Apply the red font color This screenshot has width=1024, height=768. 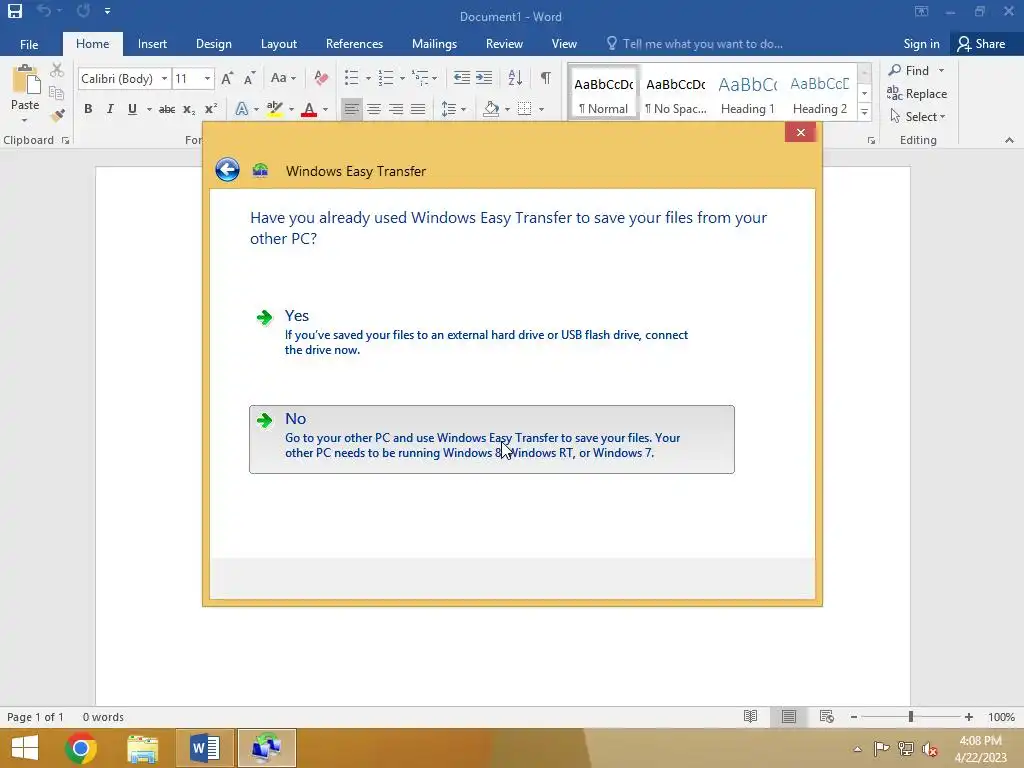click(309, 109)
